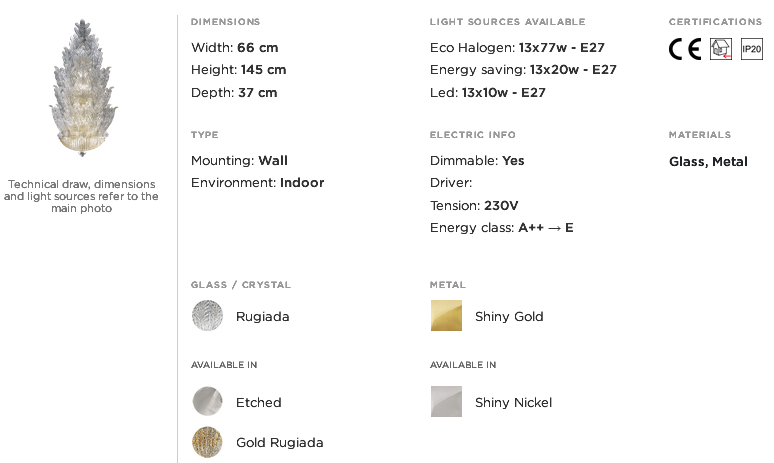Choose the Etched glass finish swatch

tap(207, 401)
